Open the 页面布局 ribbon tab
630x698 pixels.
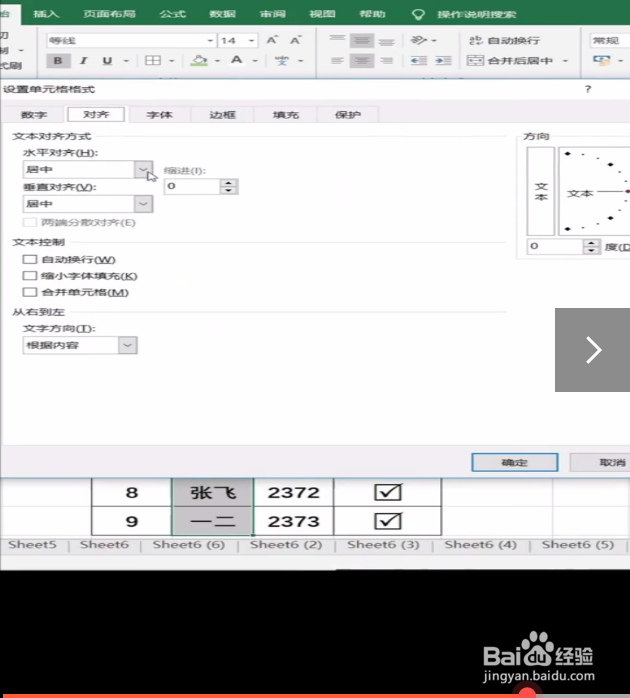click(109, 14)
